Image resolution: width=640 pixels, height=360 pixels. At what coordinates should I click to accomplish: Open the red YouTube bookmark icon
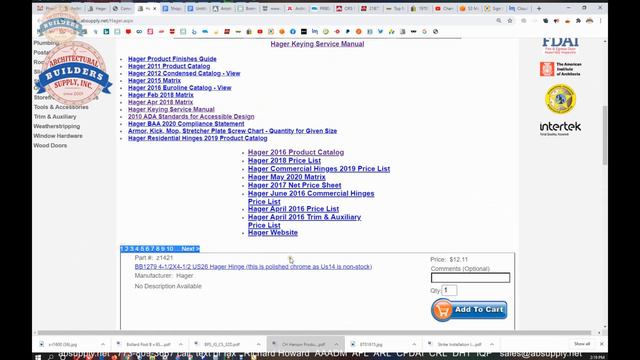pyautogui.click(x=260, y=31)
